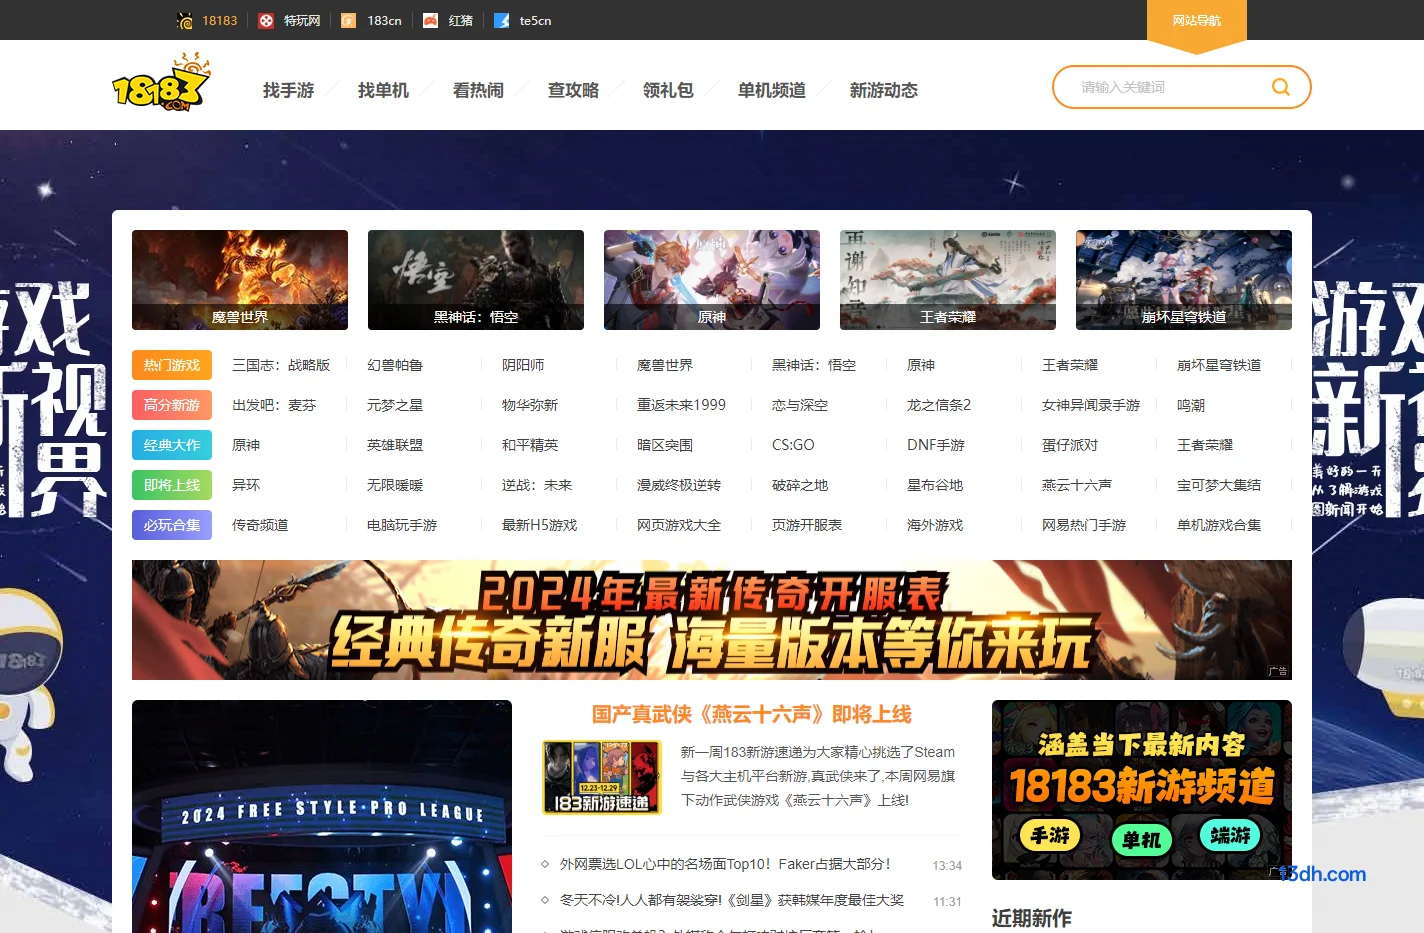Click the 2024传奇开服表 banner ad
The image size is (1424, 933).
(712, 620)
